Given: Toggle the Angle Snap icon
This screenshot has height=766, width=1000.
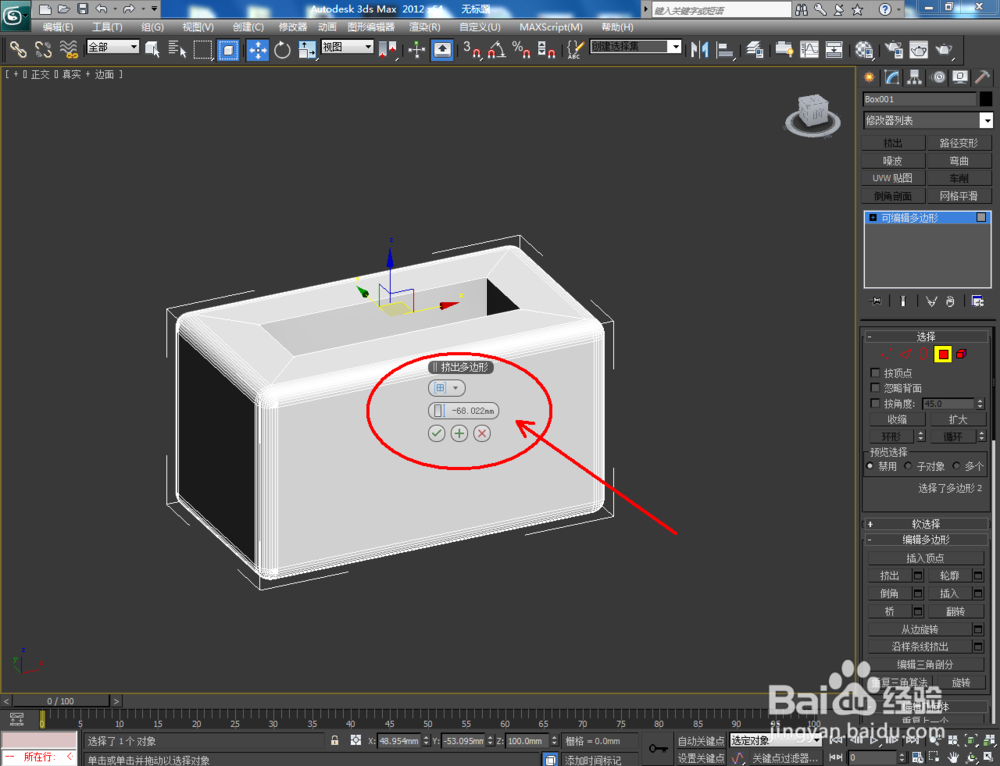Looking at the screenshot, I should (496, 49).
